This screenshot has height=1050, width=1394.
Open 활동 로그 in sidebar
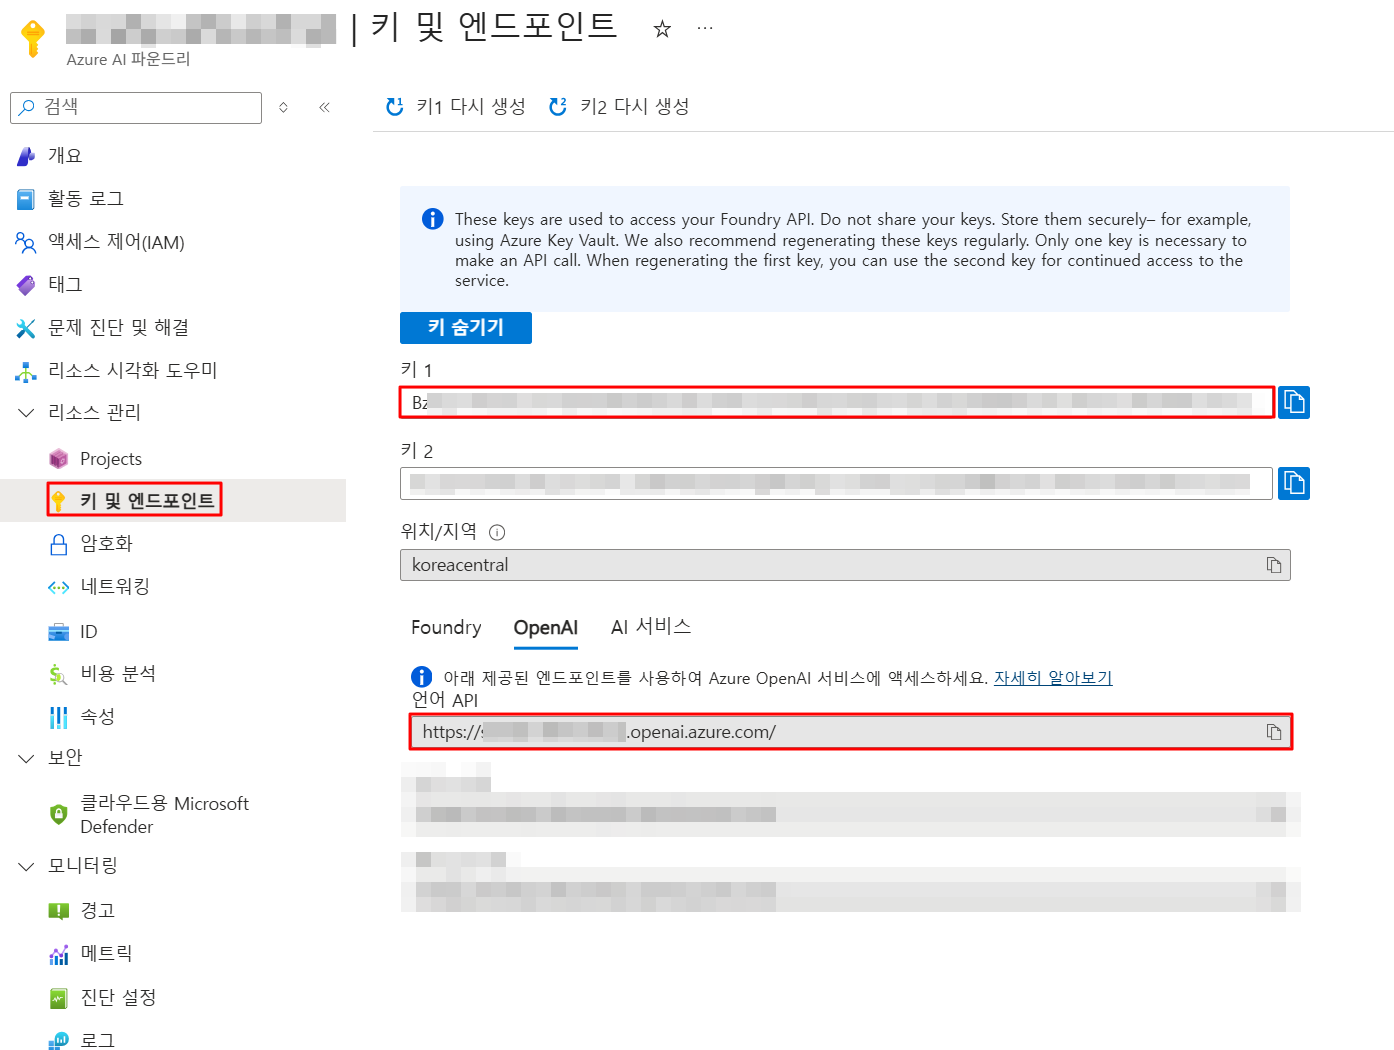(86, 198)
